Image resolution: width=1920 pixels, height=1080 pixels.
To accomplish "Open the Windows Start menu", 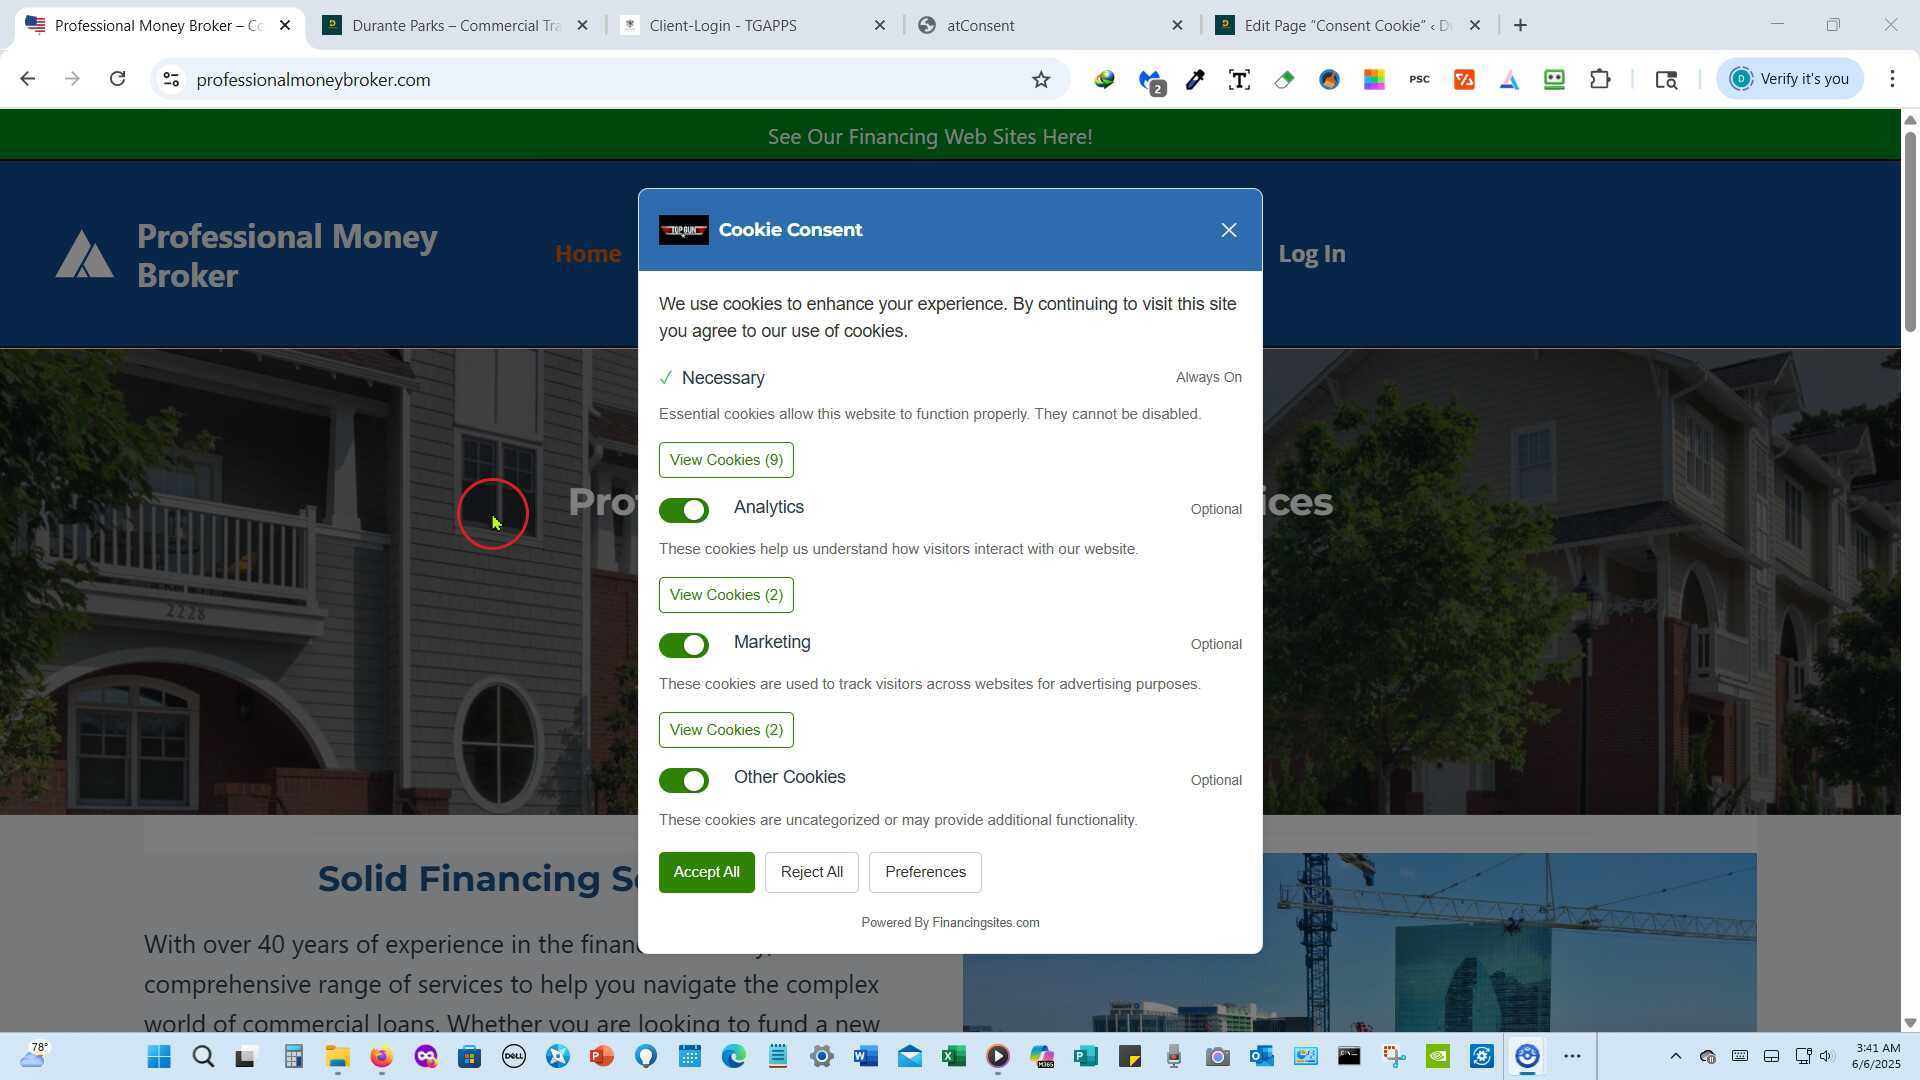I will point(158,1057).
